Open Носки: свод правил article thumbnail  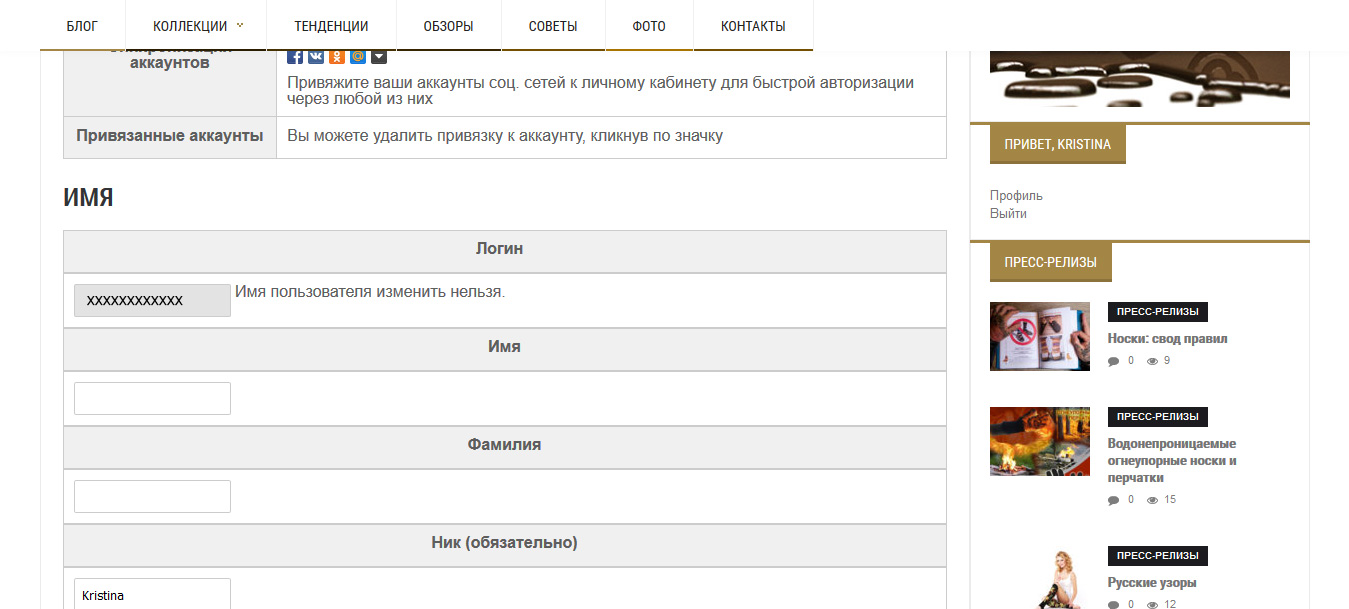[x=1040, y=336]
